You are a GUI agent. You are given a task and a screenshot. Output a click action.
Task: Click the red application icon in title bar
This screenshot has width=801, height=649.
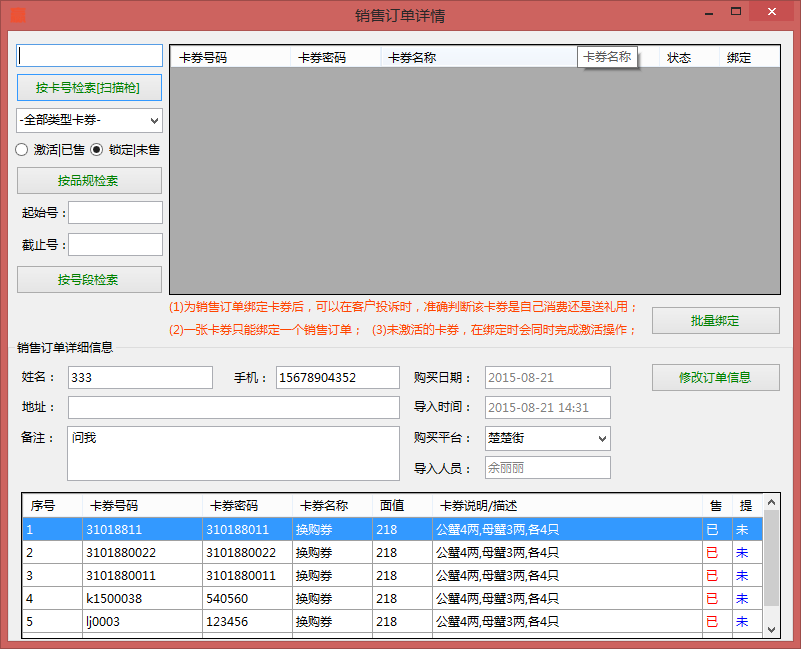click(x=18, y=15)
